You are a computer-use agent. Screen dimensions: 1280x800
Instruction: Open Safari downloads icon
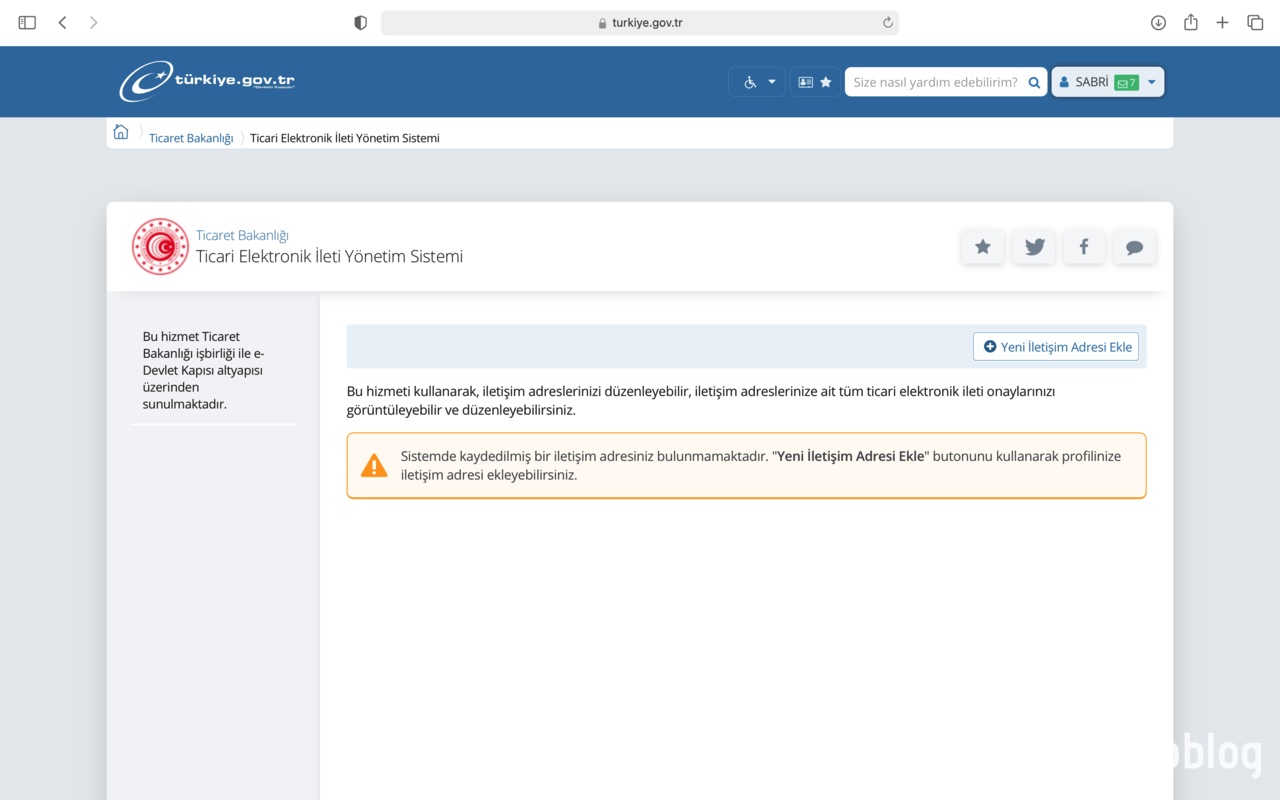click(x=1158, y=22)
